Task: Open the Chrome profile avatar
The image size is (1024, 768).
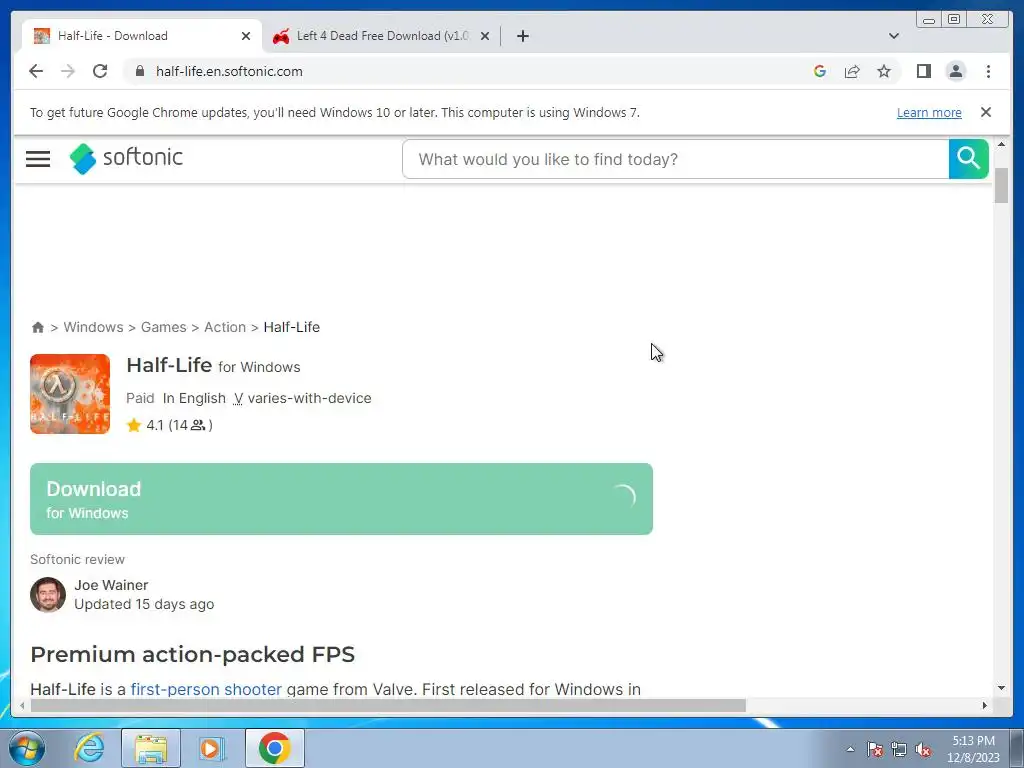Action: coord(956,71)
